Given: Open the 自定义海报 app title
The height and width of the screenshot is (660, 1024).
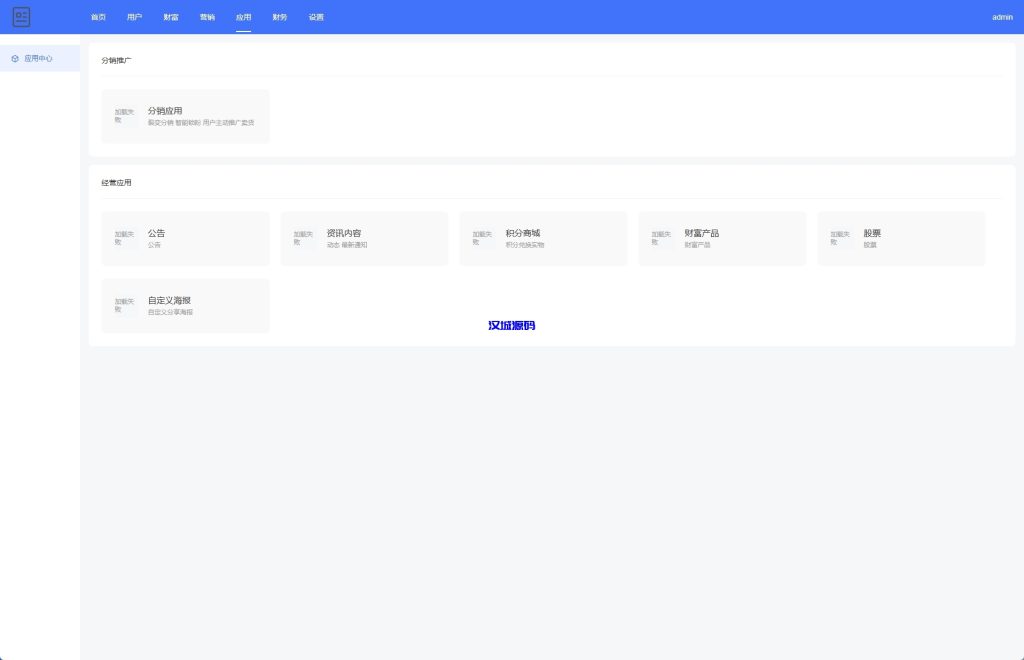Looking at the screenshot, I should (x=169, y=300).
